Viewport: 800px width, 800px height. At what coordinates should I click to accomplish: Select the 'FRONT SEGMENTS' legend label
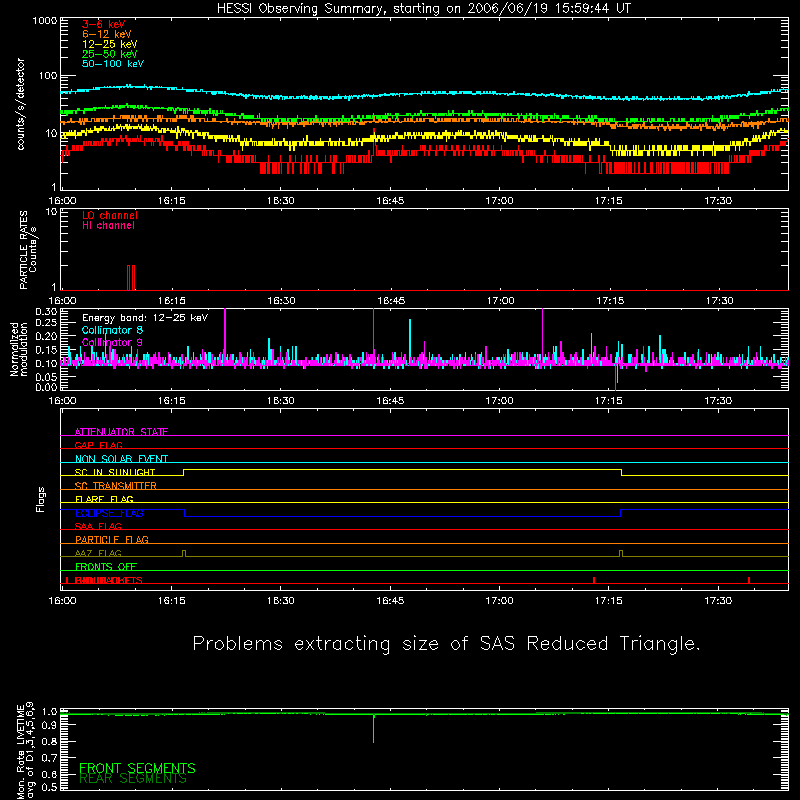point(137,768)
